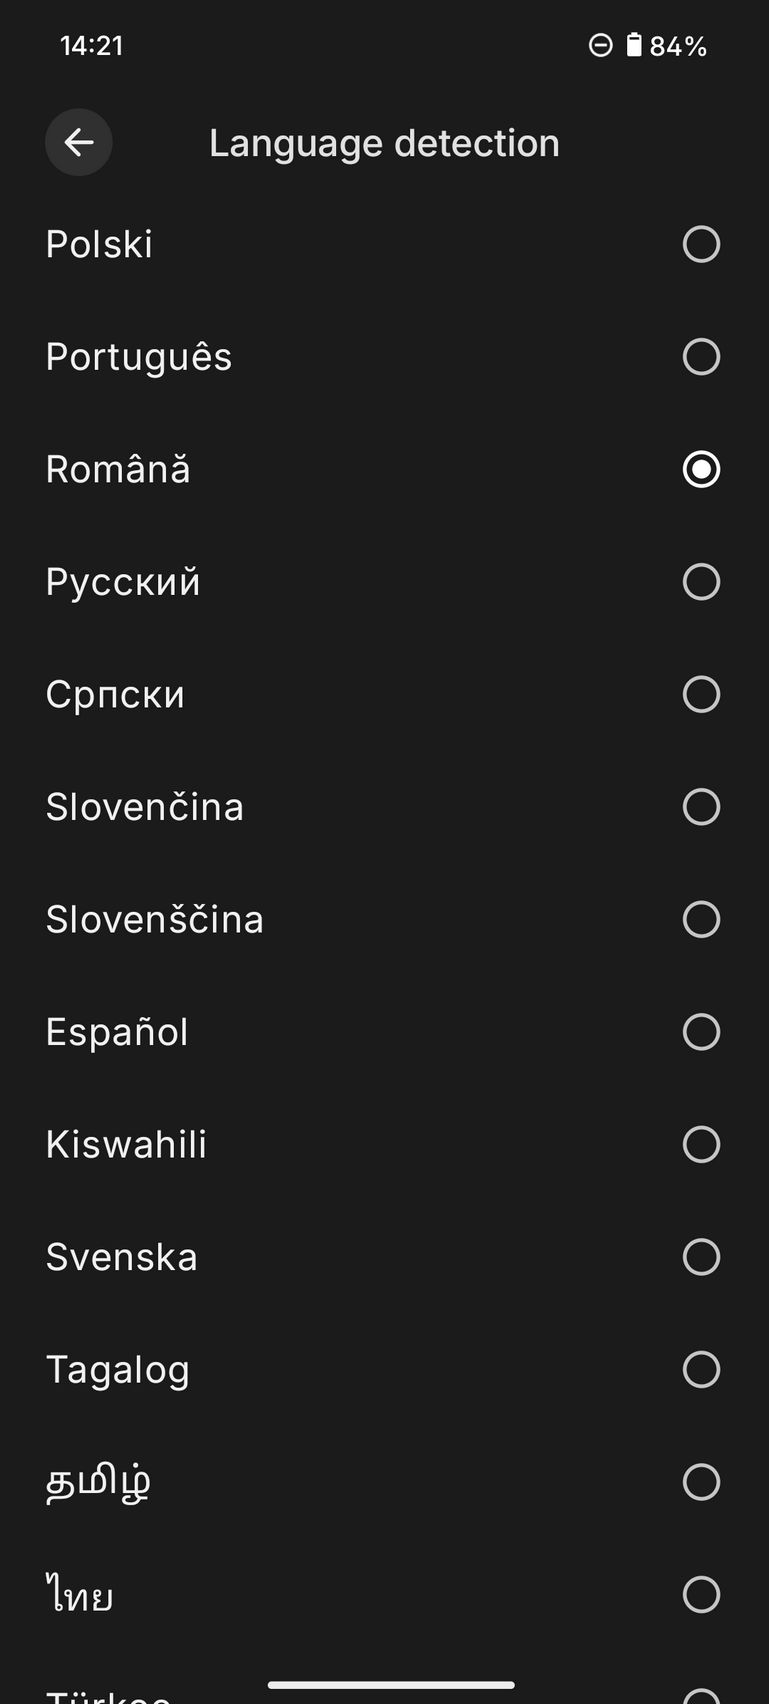Viewport: 769px width, 1704px height.
Task: Select the Polski radio button
Action: 701,244
